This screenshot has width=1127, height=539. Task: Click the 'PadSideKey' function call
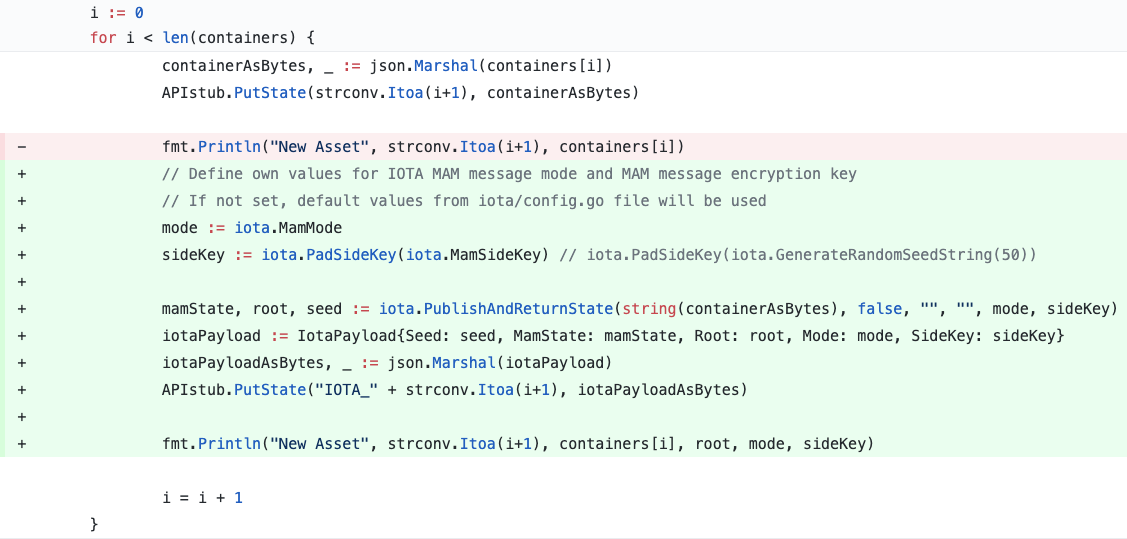[x=351, y=255]
